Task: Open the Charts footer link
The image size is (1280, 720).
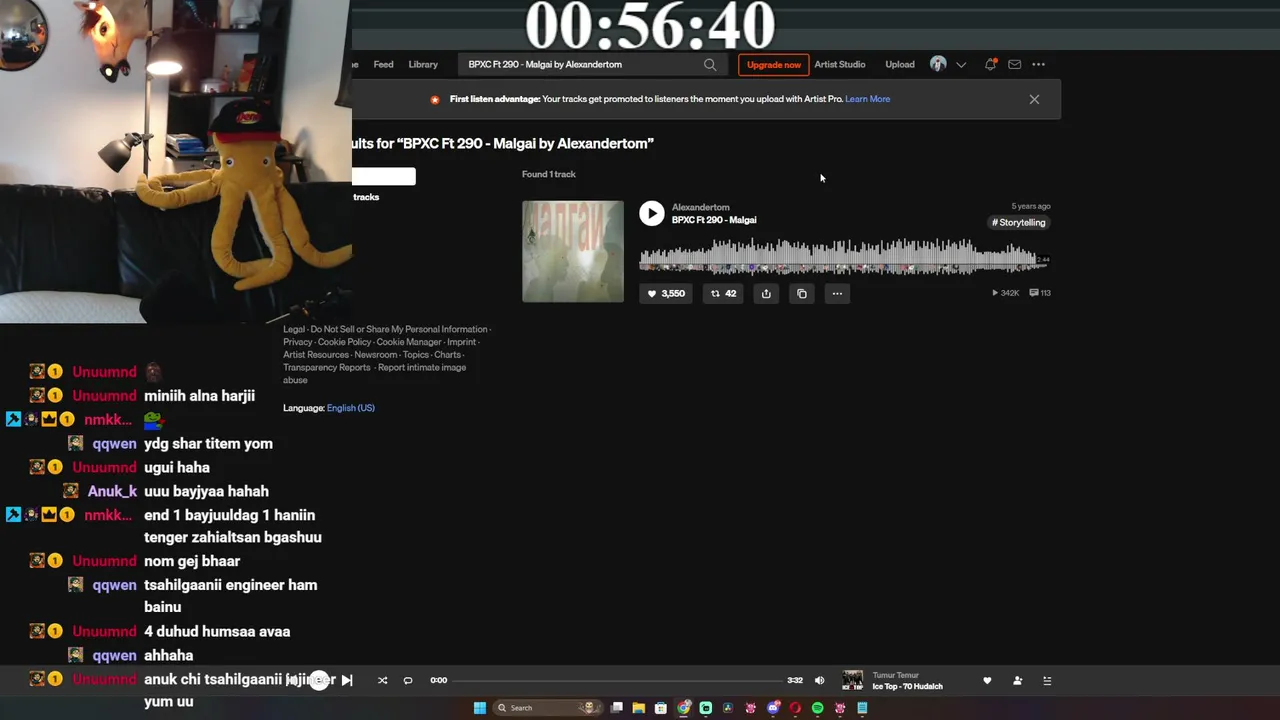Action: click(x=448, y=355)
